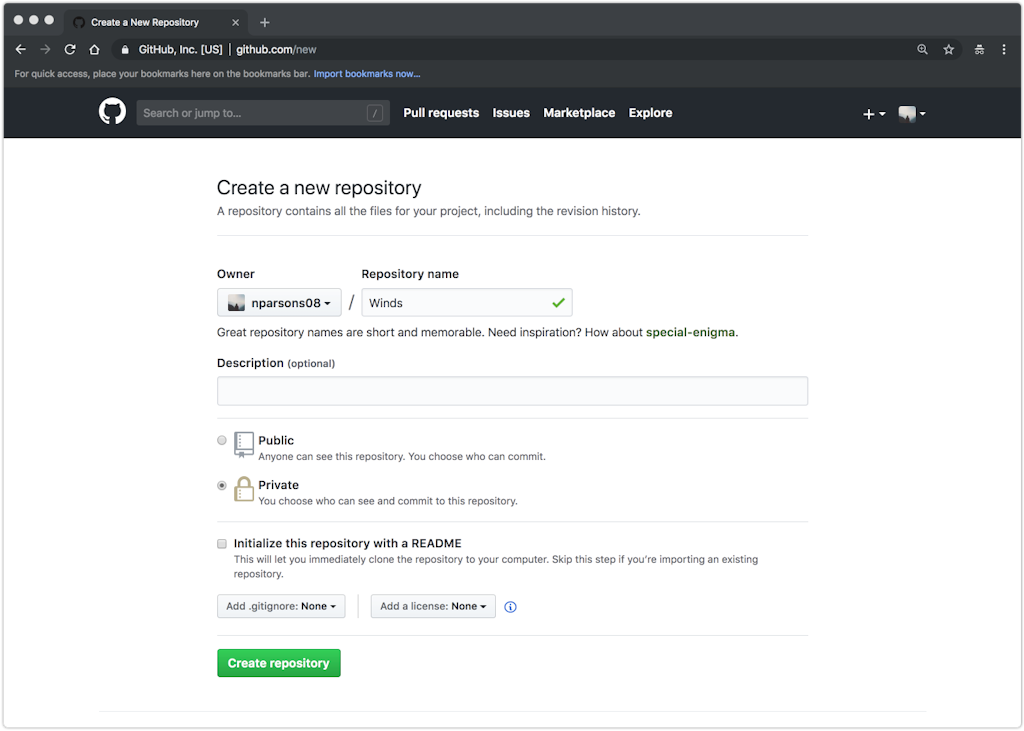Screen dimensions: 1024x731
Task: Open the Add a license dropdown
Action: tap(433, 606)
